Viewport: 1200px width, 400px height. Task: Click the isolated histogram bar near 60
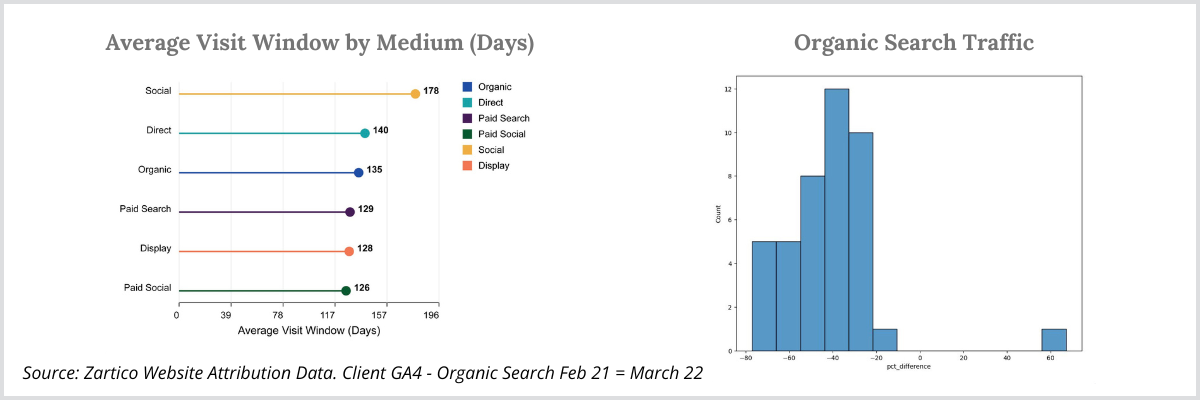pos(1054,340)
